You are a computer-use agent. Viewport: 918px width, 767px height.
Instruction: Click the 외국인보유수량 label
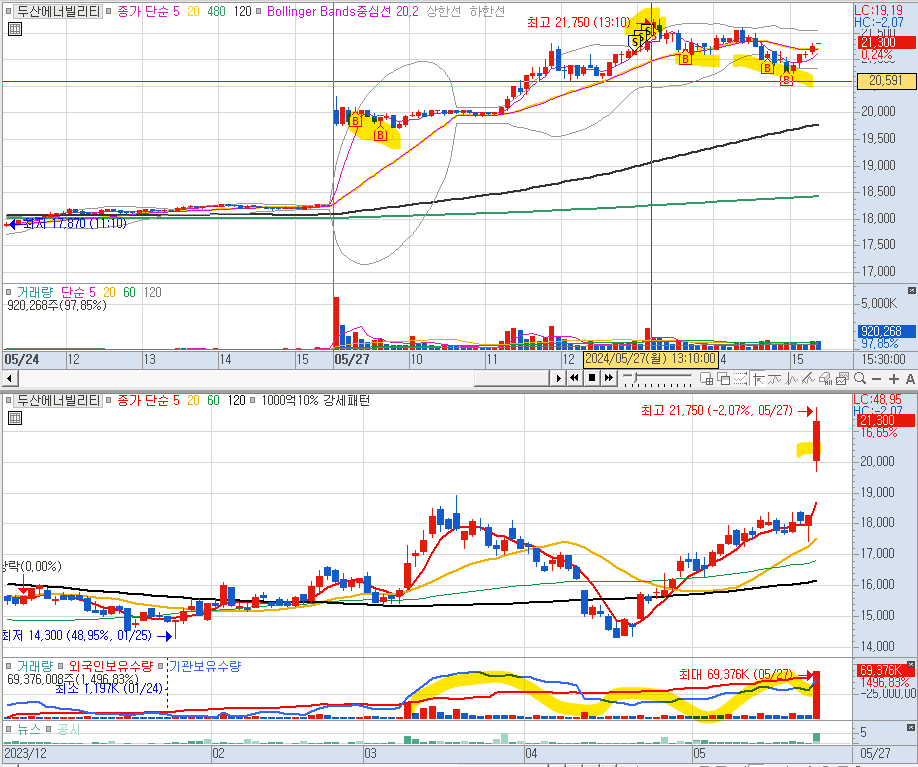tap(111, 666)
